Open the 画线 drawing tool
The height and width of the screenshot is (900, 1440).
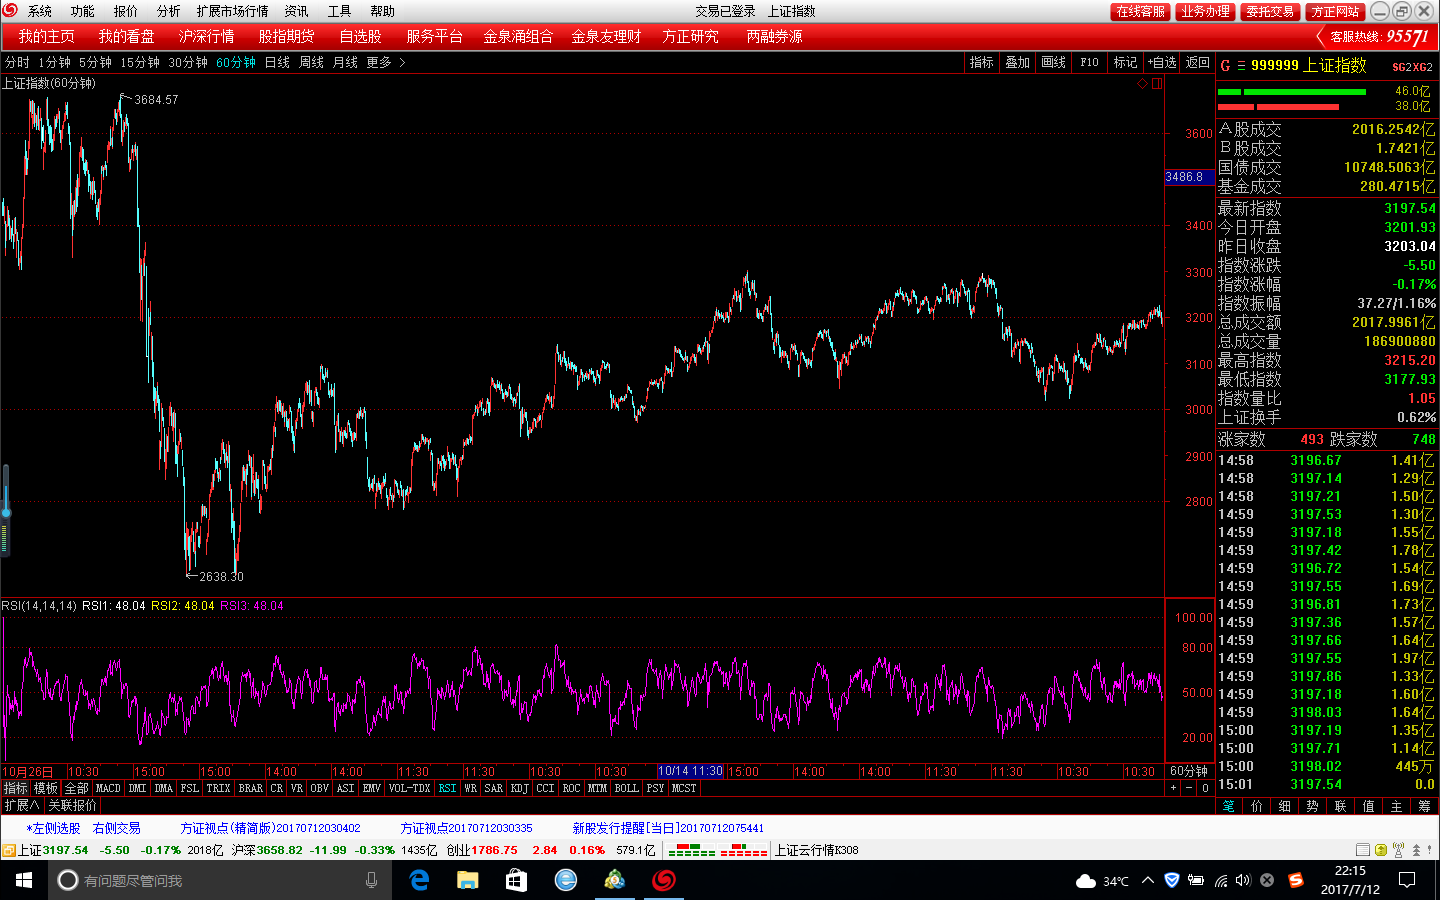(1054, 62)
